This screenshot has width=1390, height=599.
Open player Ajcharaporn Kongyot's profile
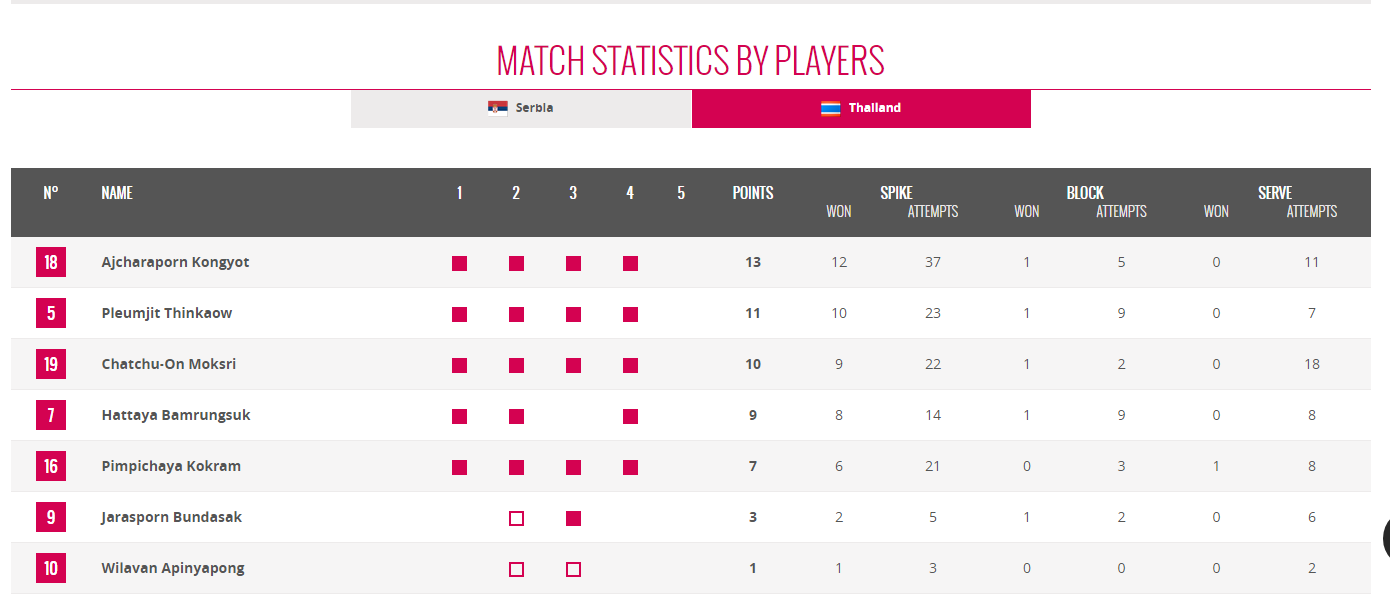(x=175, y=262)
